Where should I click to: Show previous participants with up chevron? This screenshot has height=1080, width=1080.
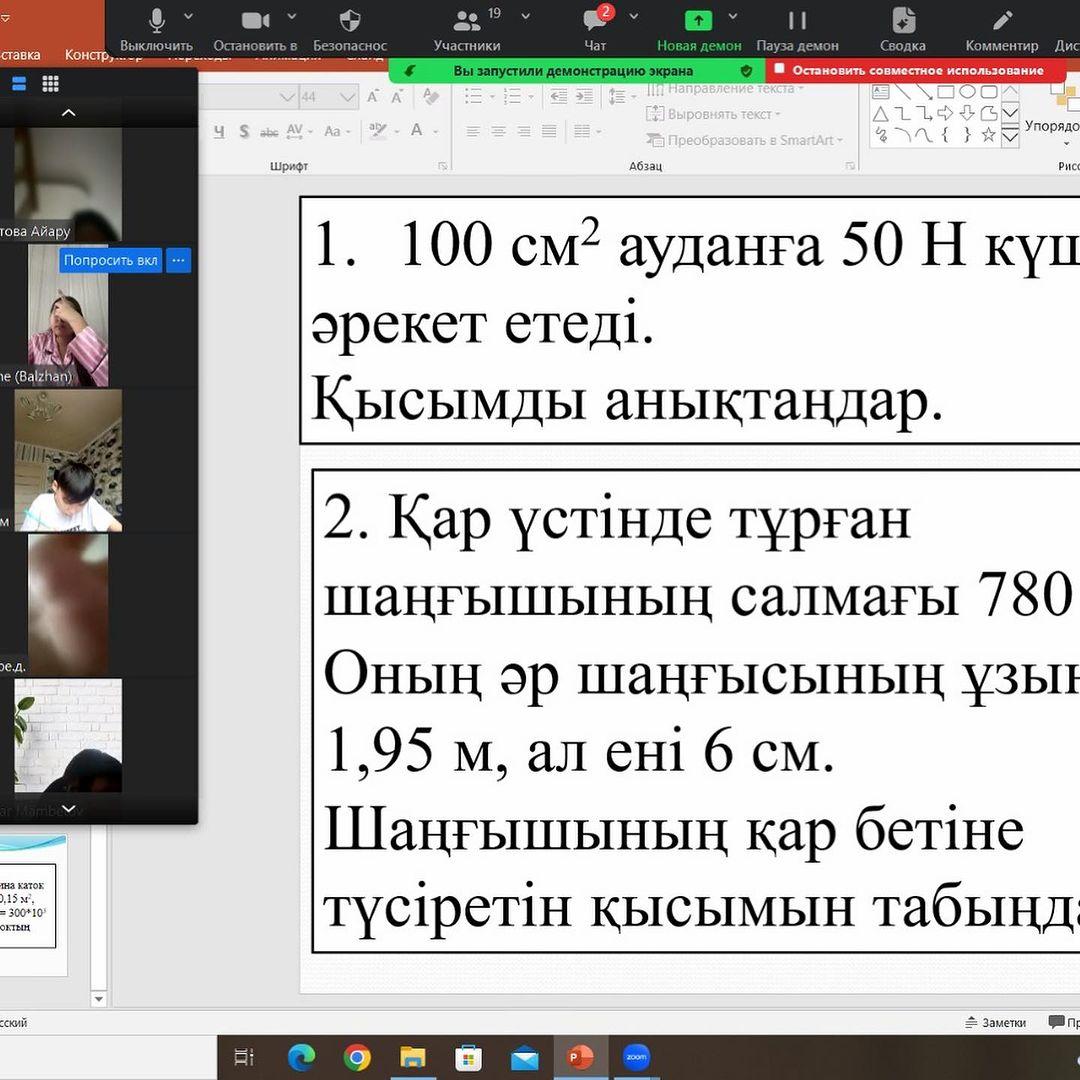point(69,112)
